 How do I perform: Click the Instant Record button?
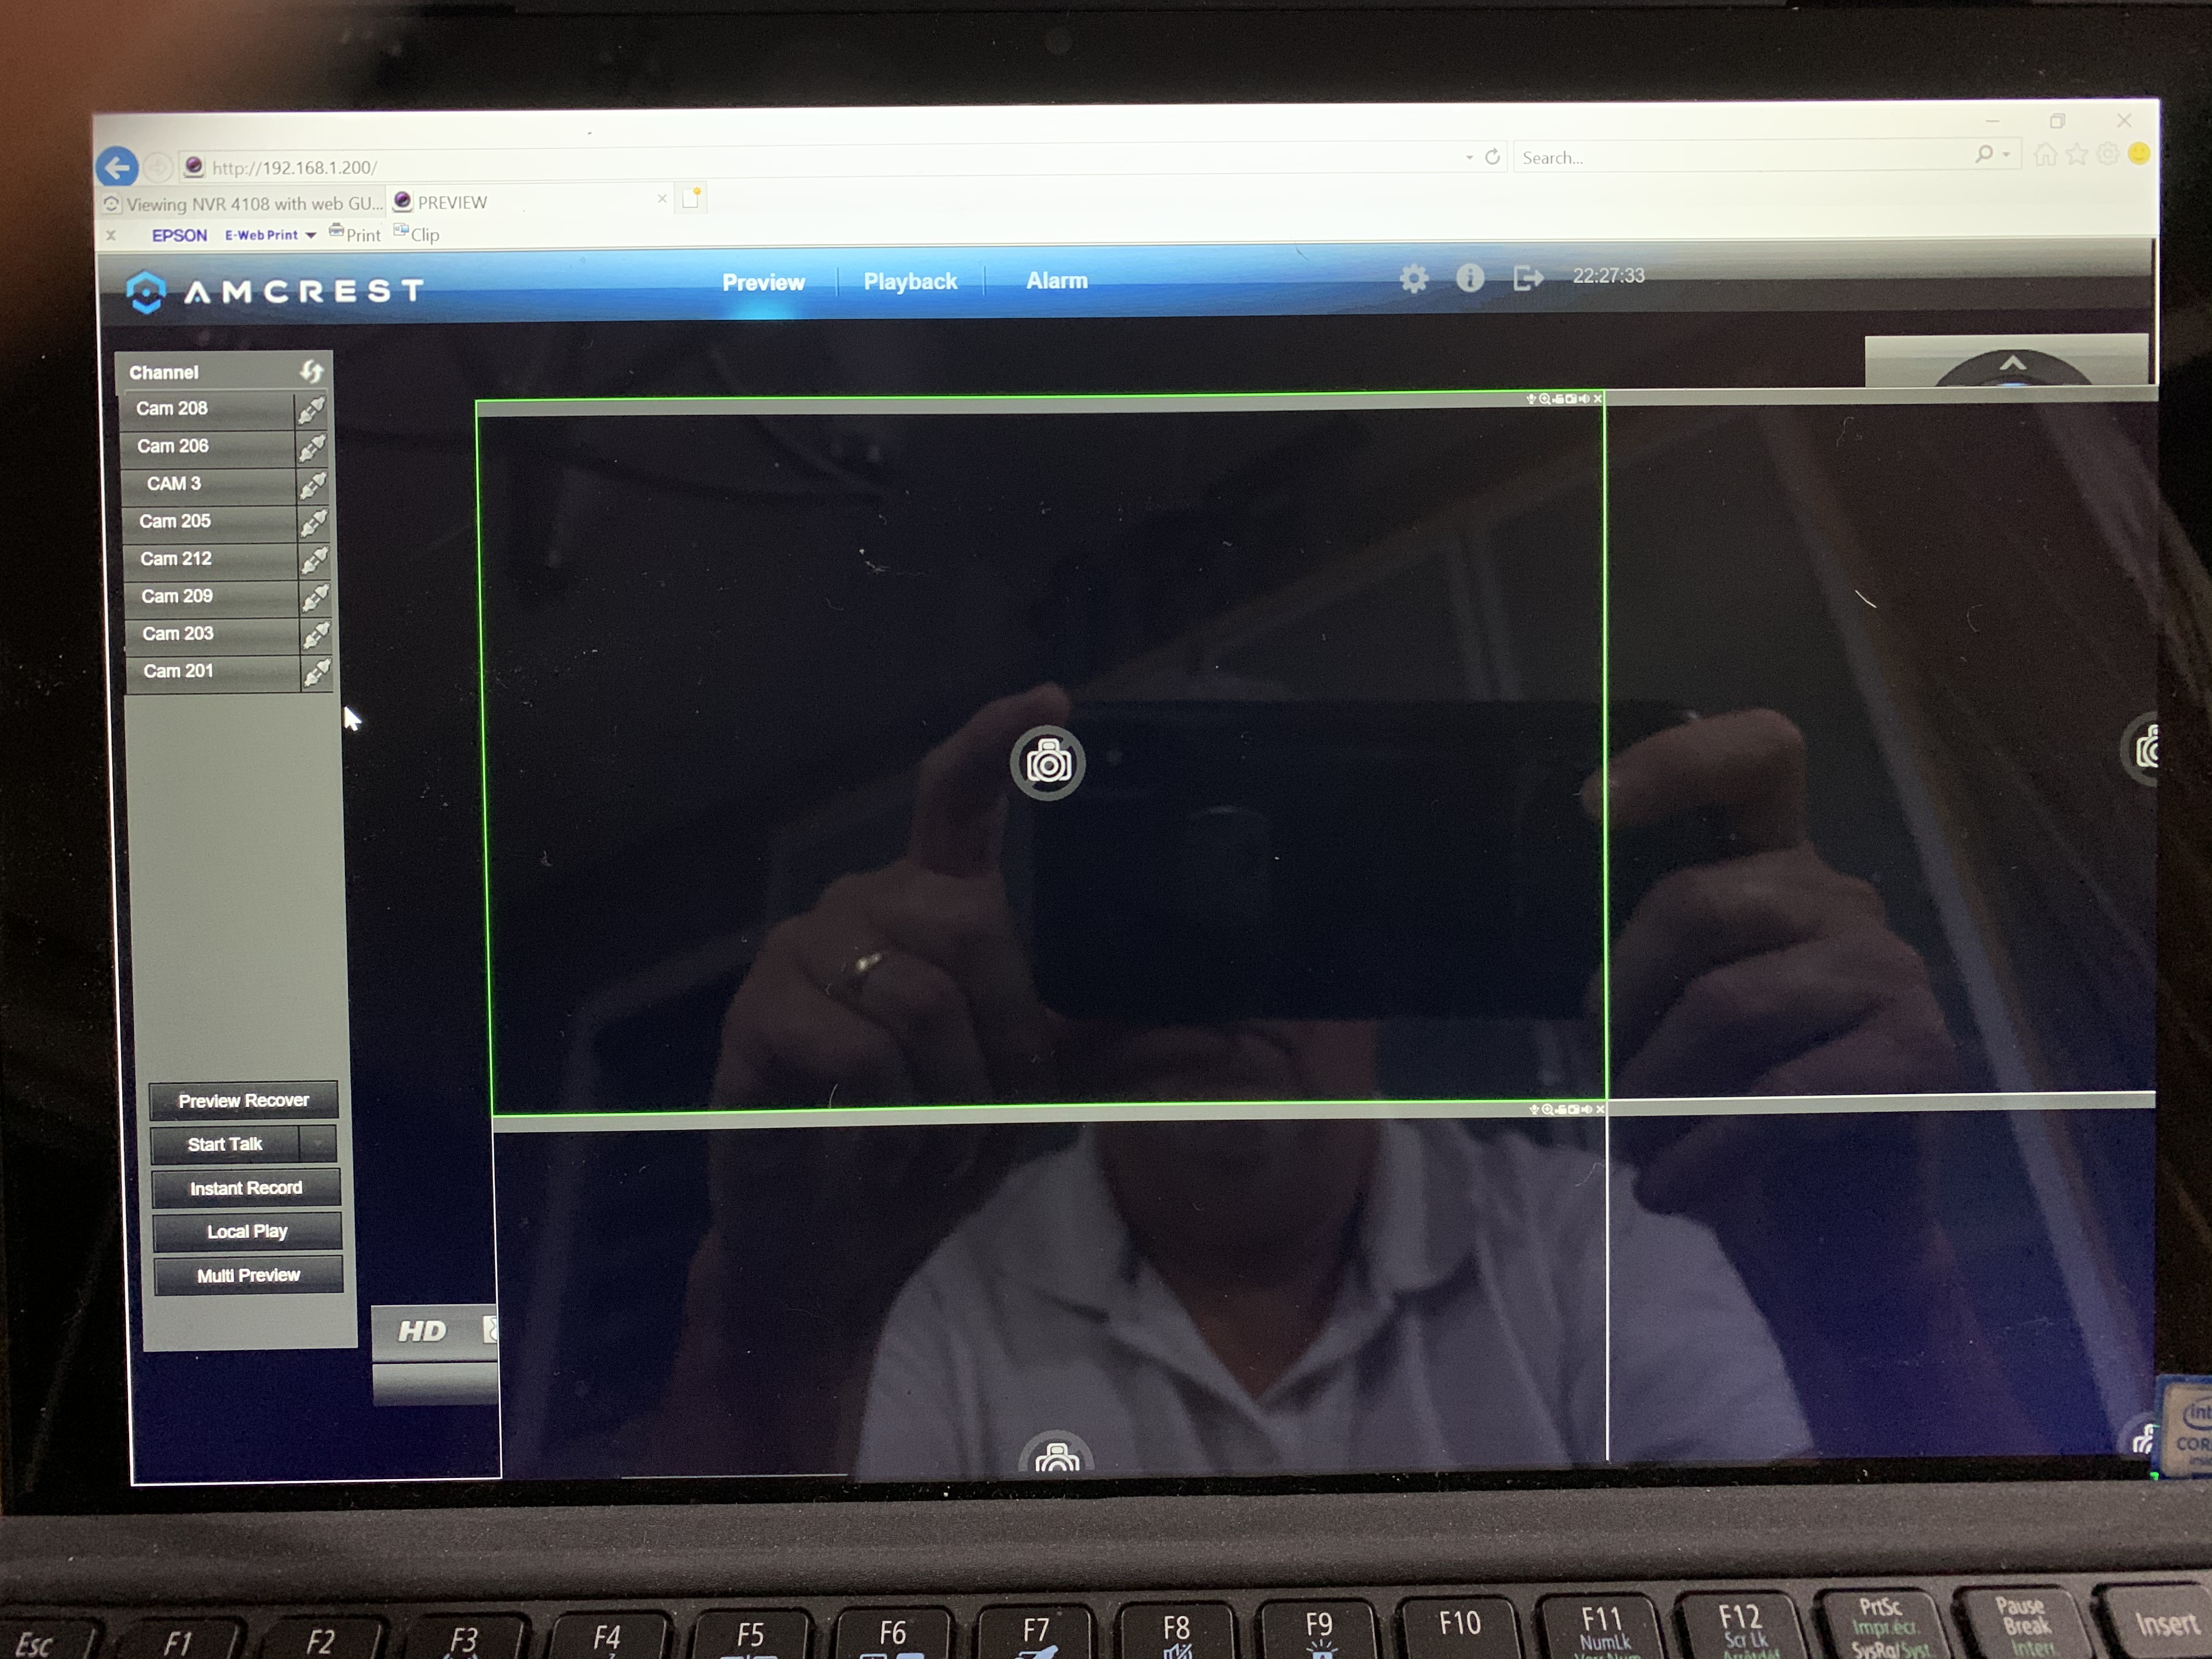[x=246, y=1188]
